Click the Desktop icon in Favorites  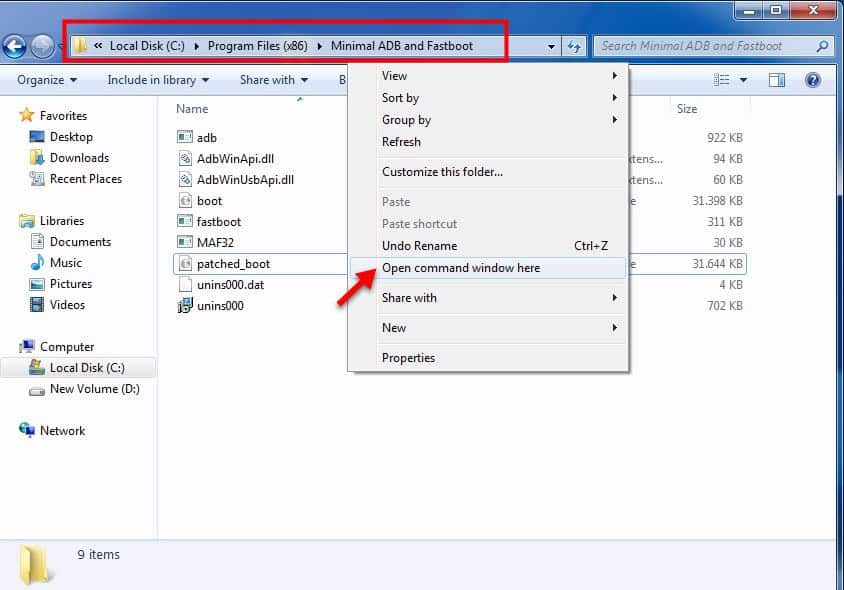coord(37,137)
